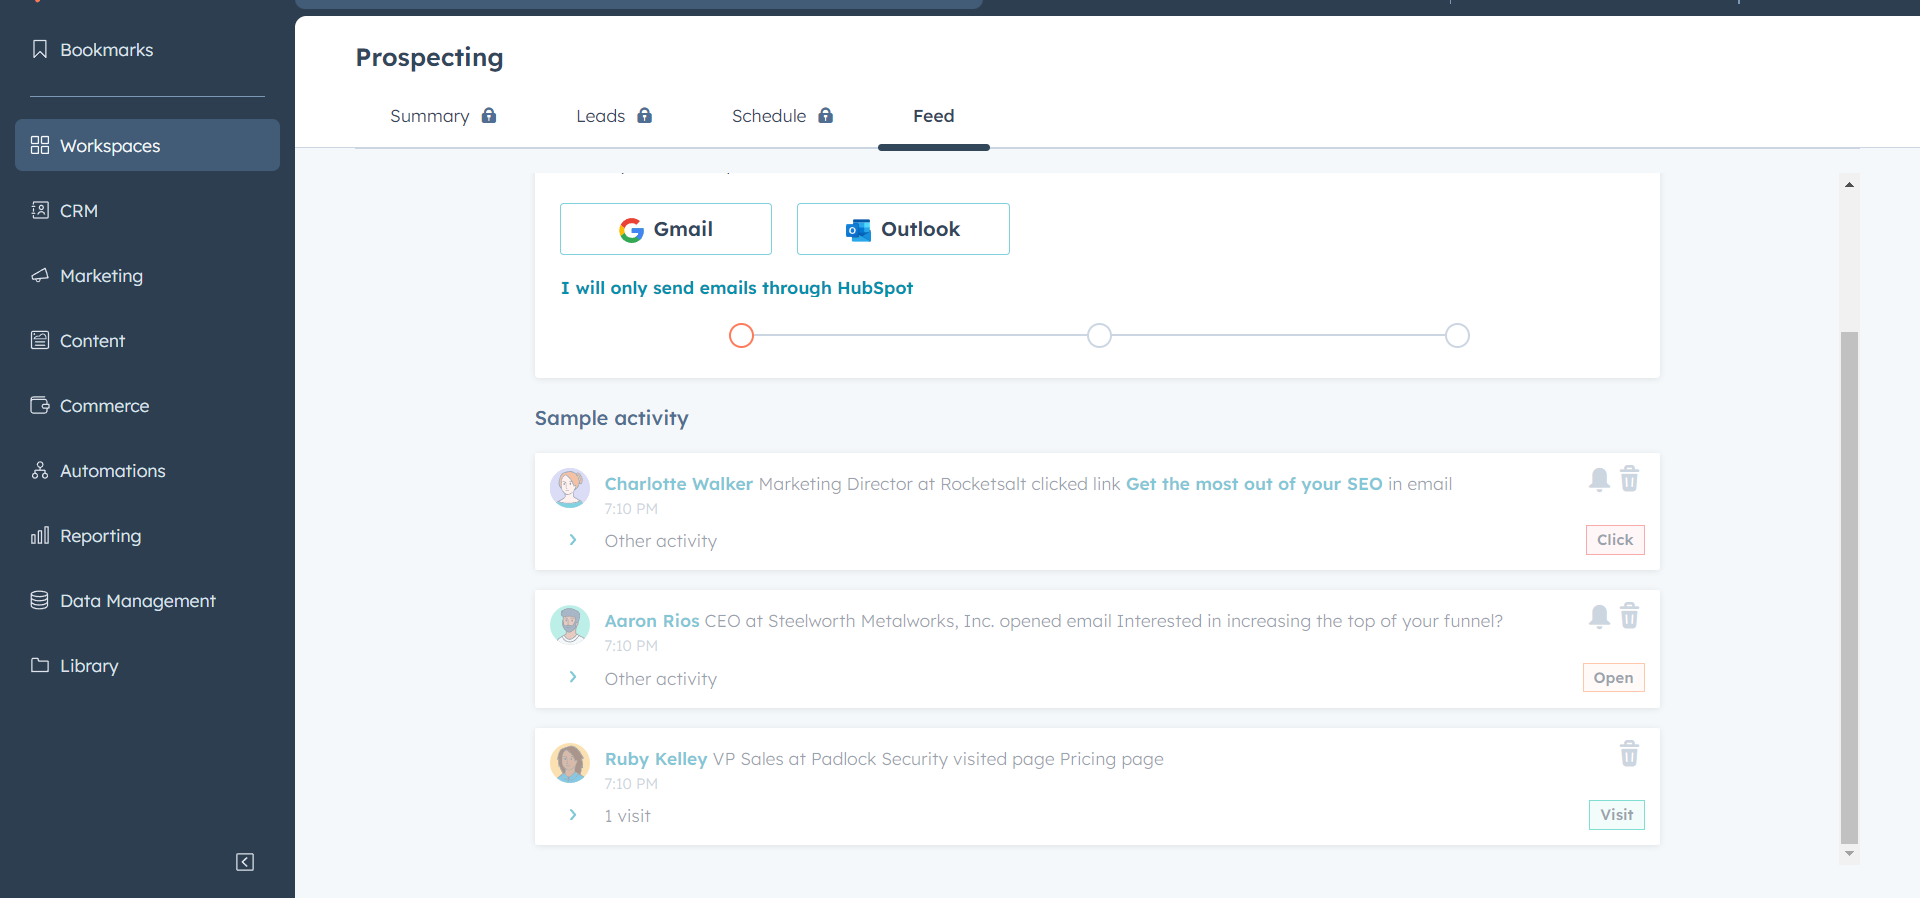Connect with the Outlook button
Screen dimensions: 1920x898
click(x=903, y=229)
